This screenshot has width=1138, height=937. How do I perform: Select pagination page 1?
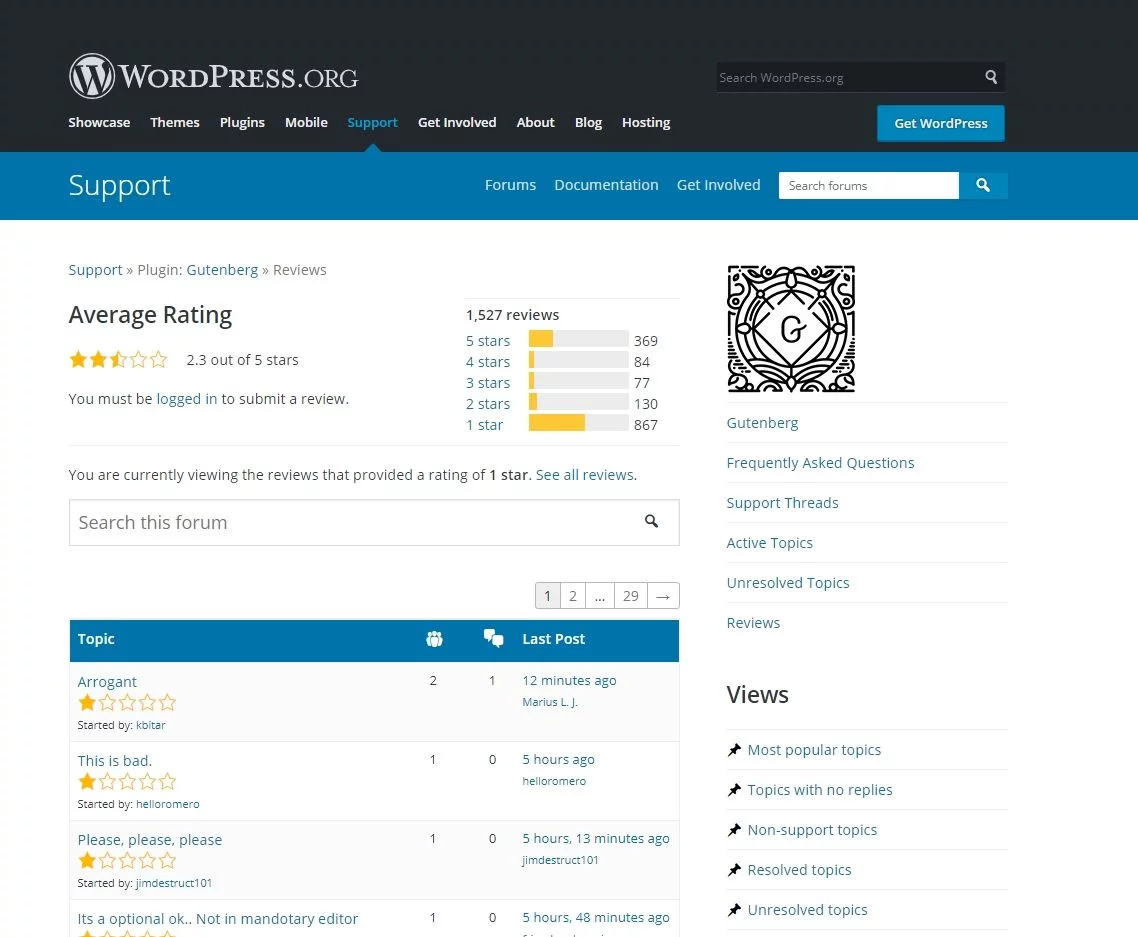click(547, 596)
